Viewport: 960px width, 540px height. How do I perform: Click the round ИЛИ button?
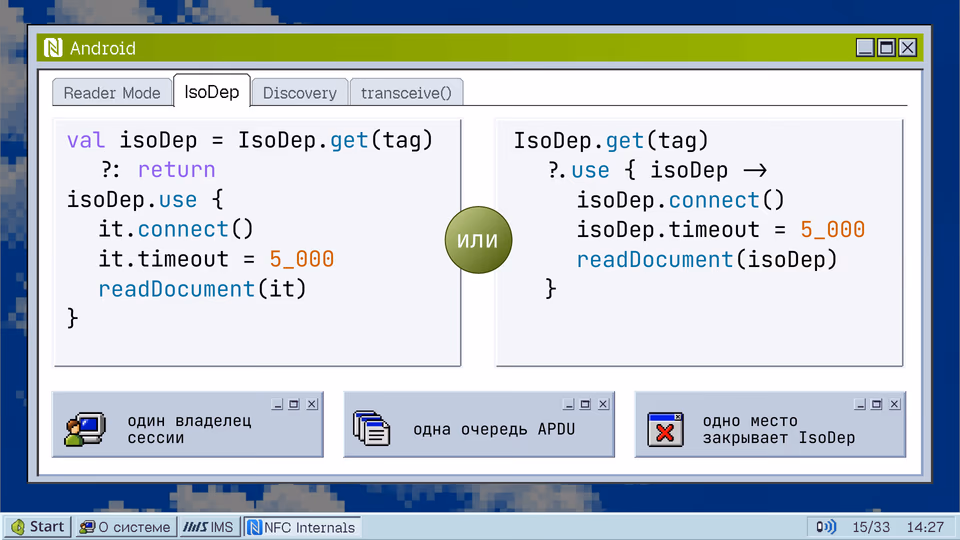point(478,240)
